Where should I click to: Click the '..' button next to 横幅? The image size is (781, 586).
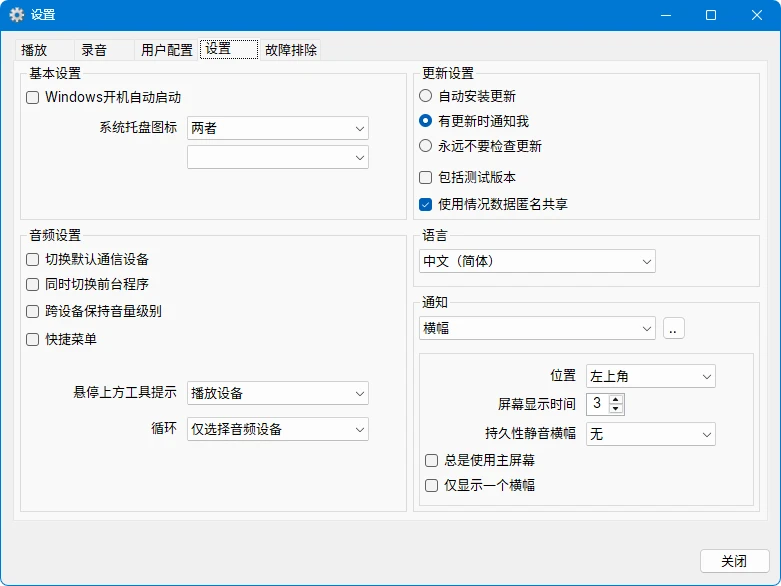[674, 329]
